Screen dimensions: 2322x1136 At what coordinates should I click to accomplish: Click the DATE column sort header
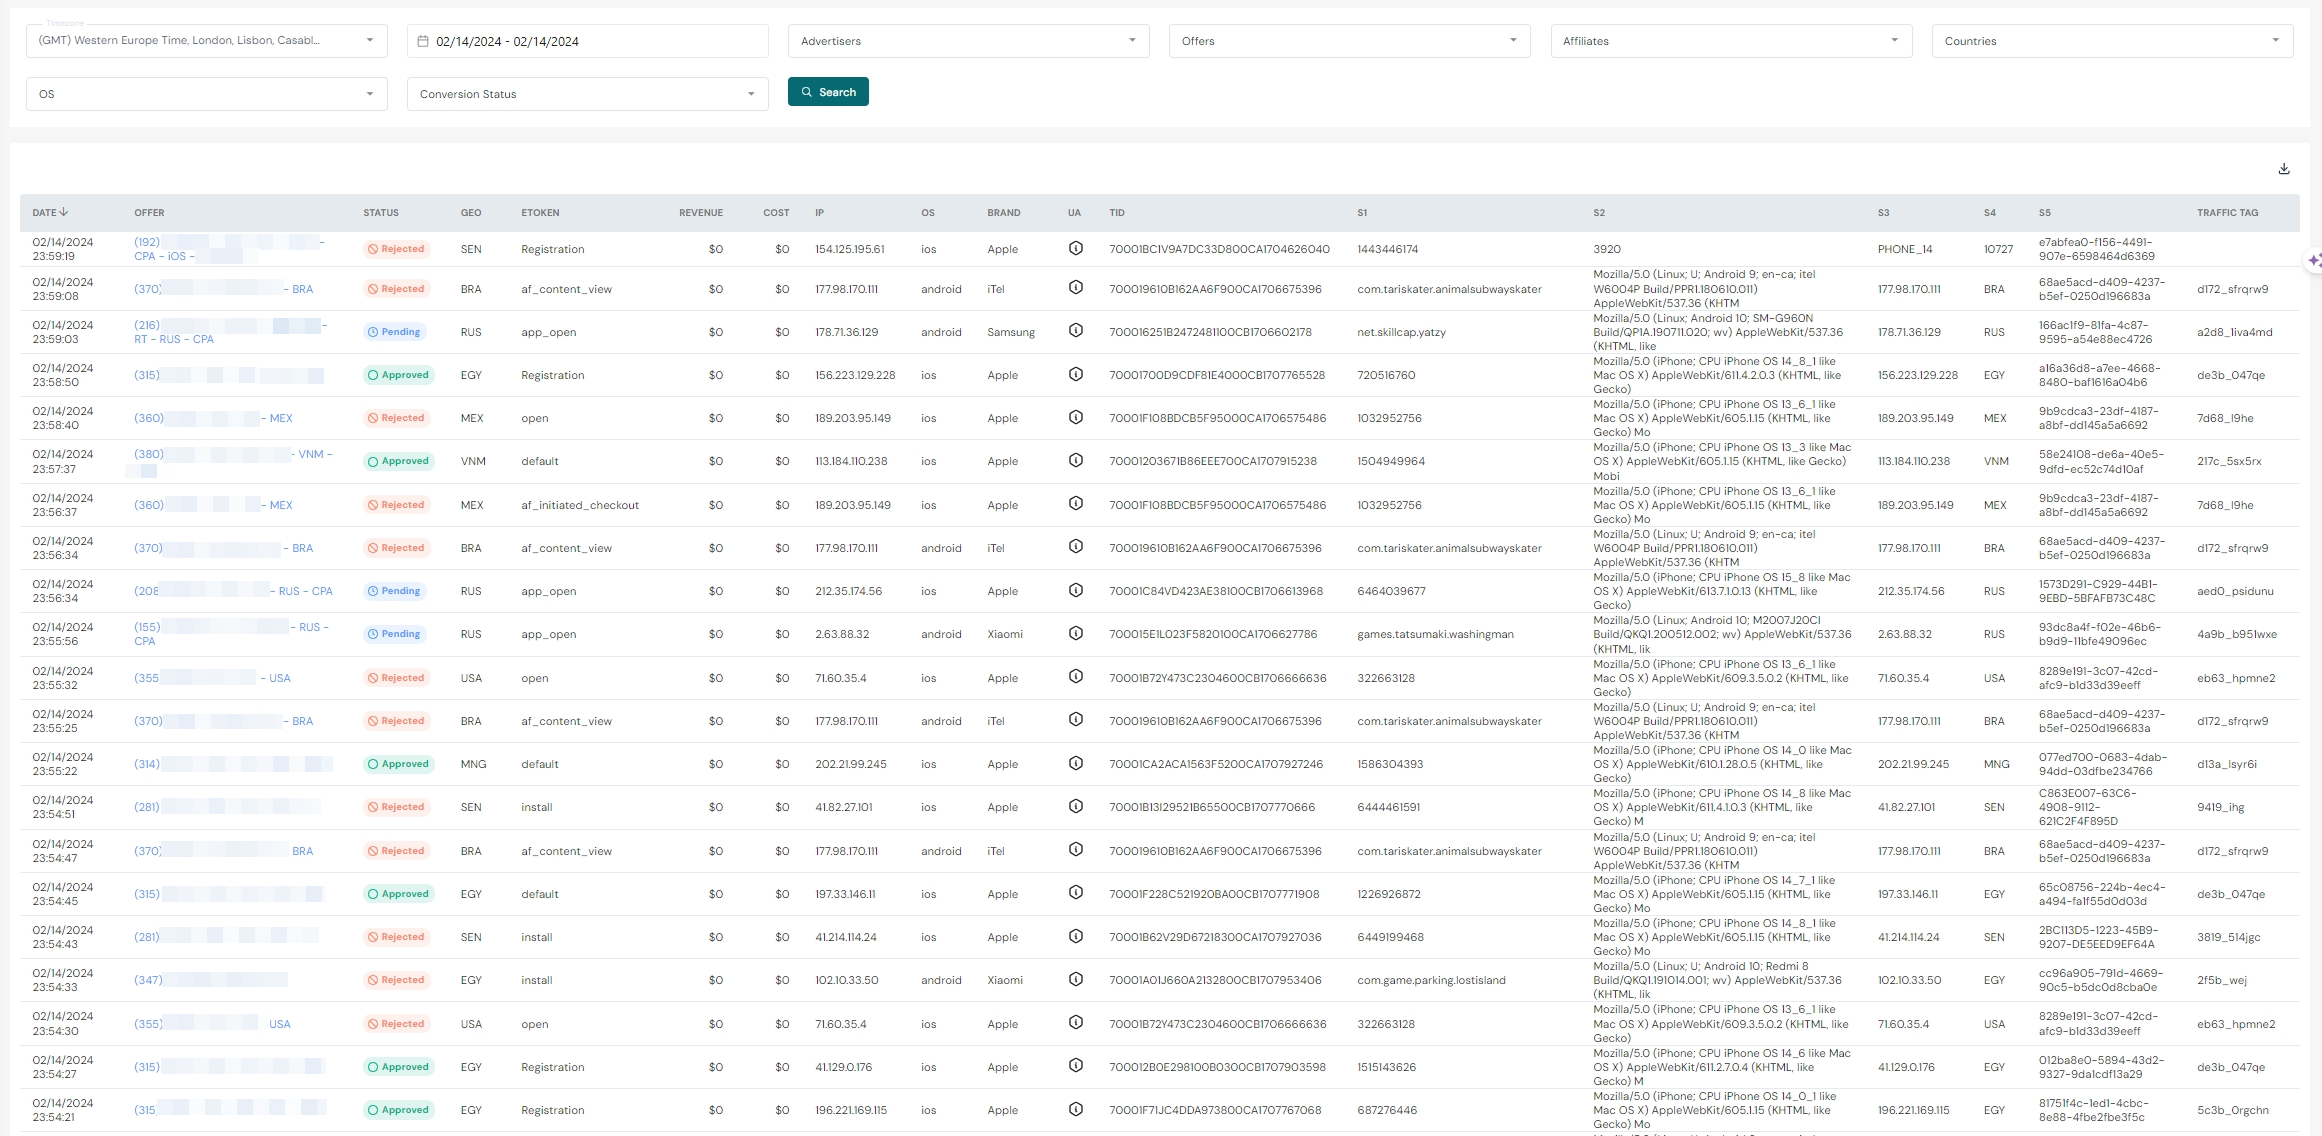coord(50,212)
